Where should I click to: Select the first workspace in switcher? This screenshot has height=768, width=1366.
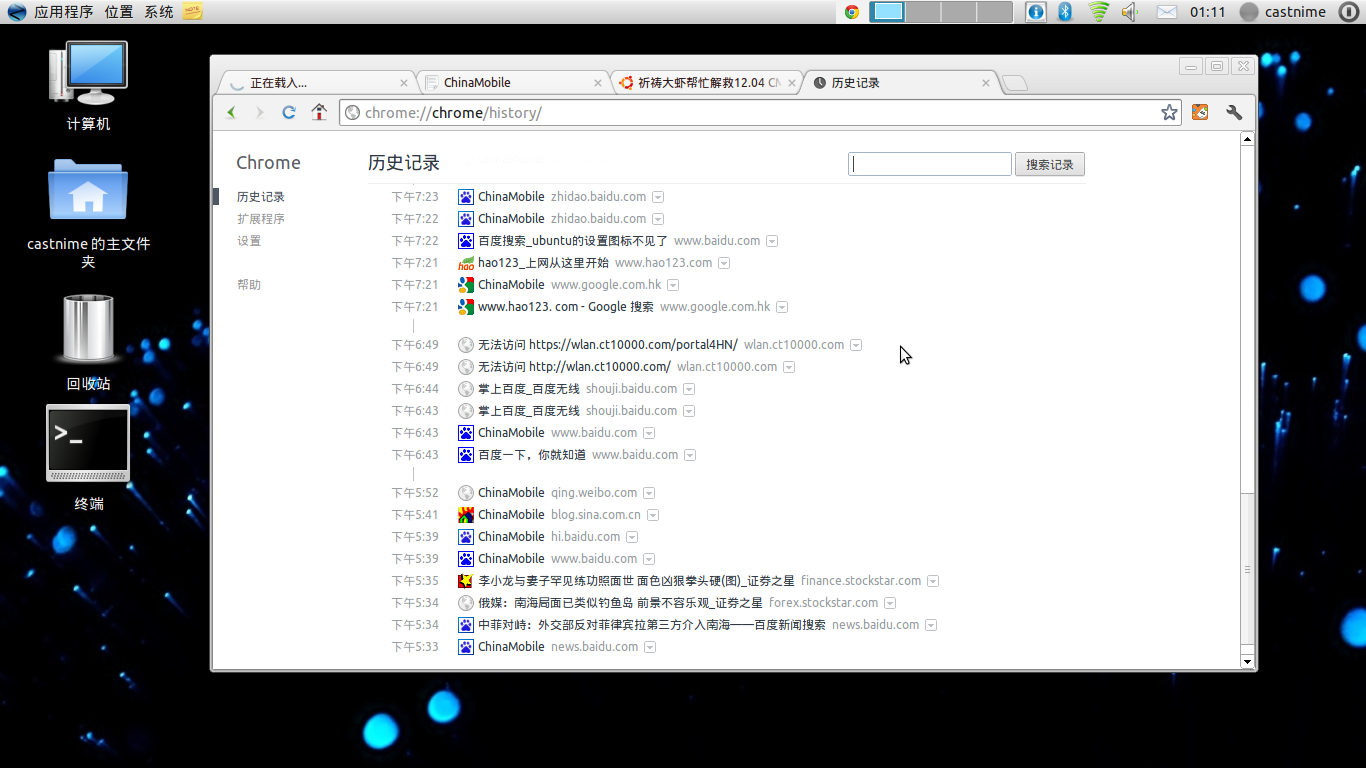point(888,12)
